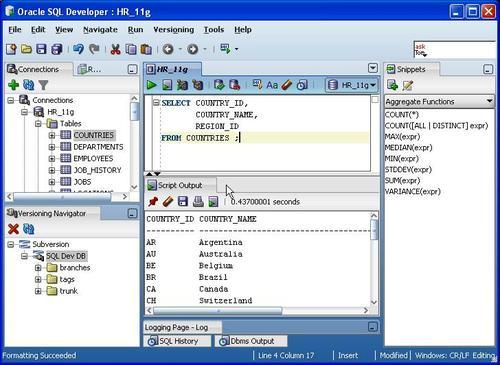Image resolution: width=500 pixels, height=365 pixels.
Task: Click the Copy toolbar icon
Action: point(131,49)
